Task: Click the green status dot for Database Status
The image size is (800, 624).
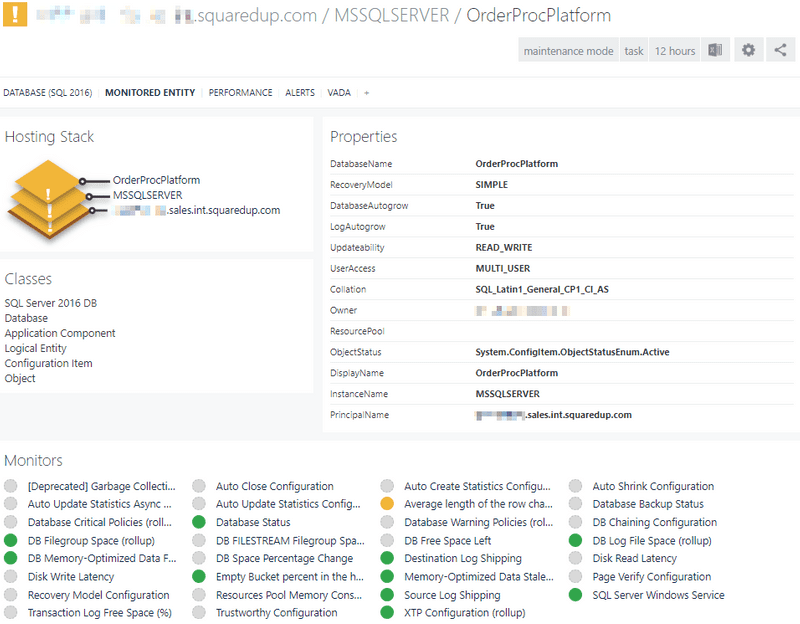Action: click(x=199, y=522)
